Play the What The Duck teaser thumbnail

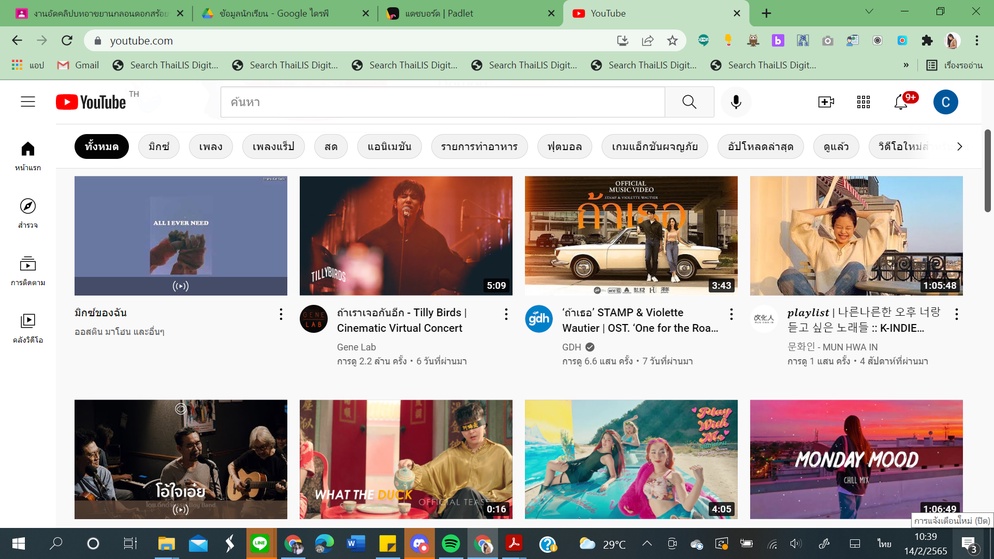coord(406,459)
